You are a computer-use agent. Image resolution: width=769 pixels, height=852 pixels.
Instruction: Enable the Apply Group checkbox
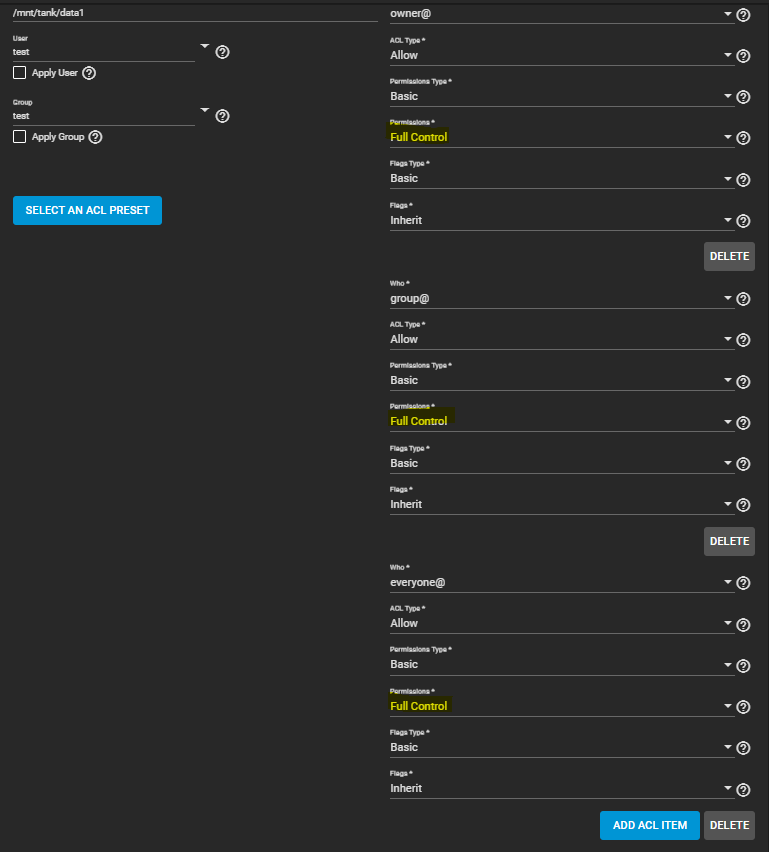pyautogui.click(x=19, y=136)
